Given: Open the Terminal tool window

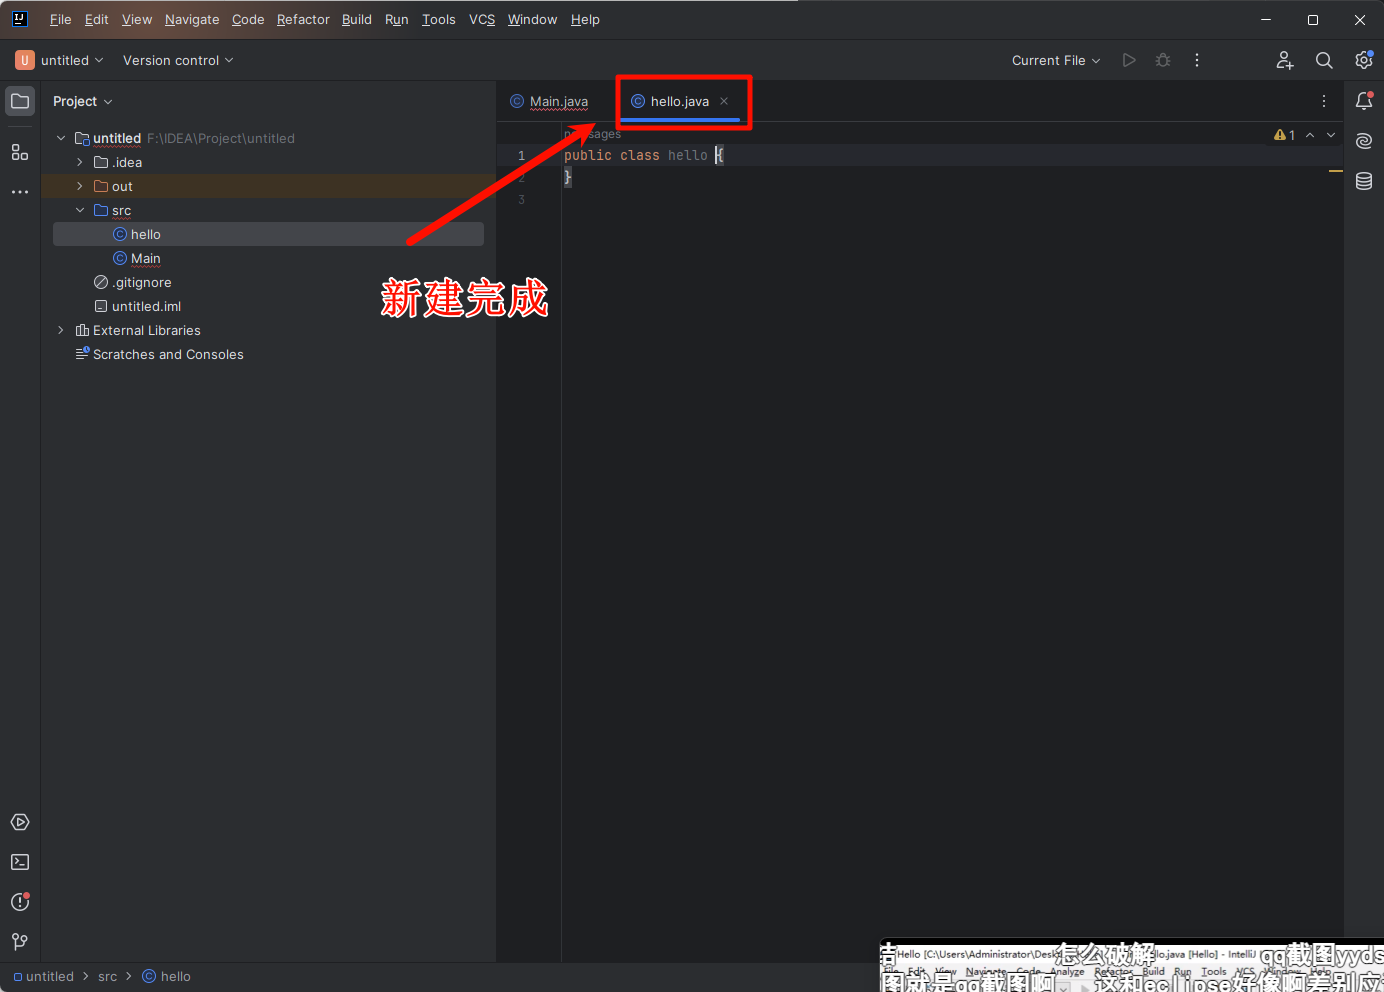Looking at the screenshot, I should [20, 862].
